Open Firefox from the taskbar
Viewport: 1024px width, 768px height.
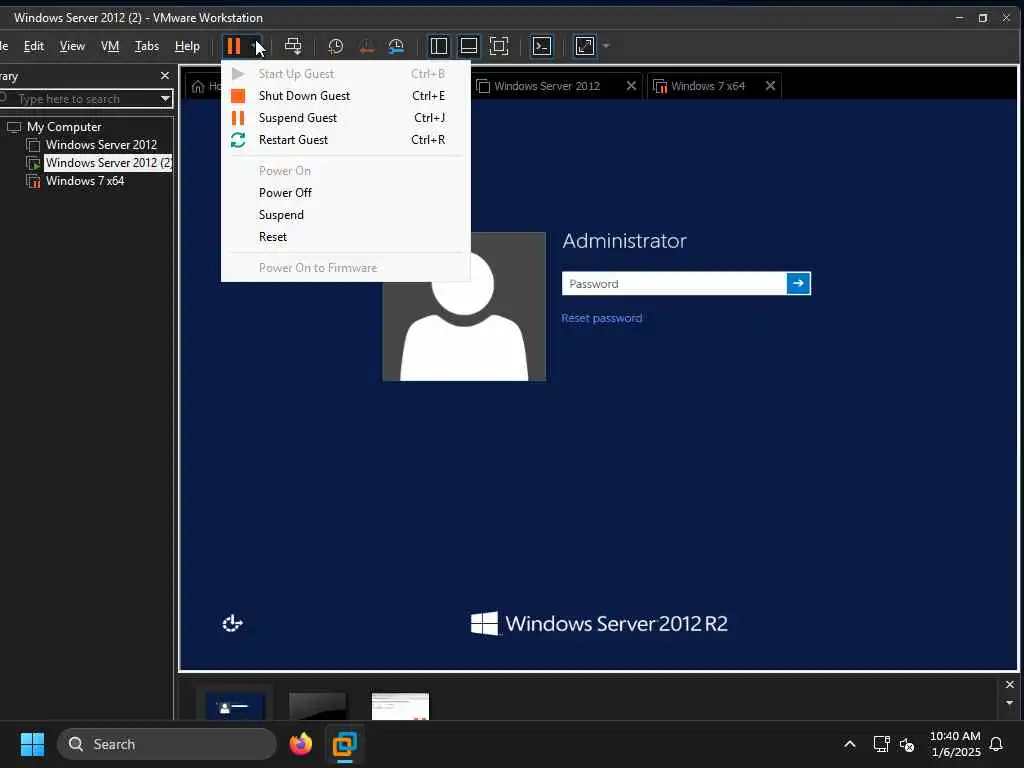coord(301,744)
